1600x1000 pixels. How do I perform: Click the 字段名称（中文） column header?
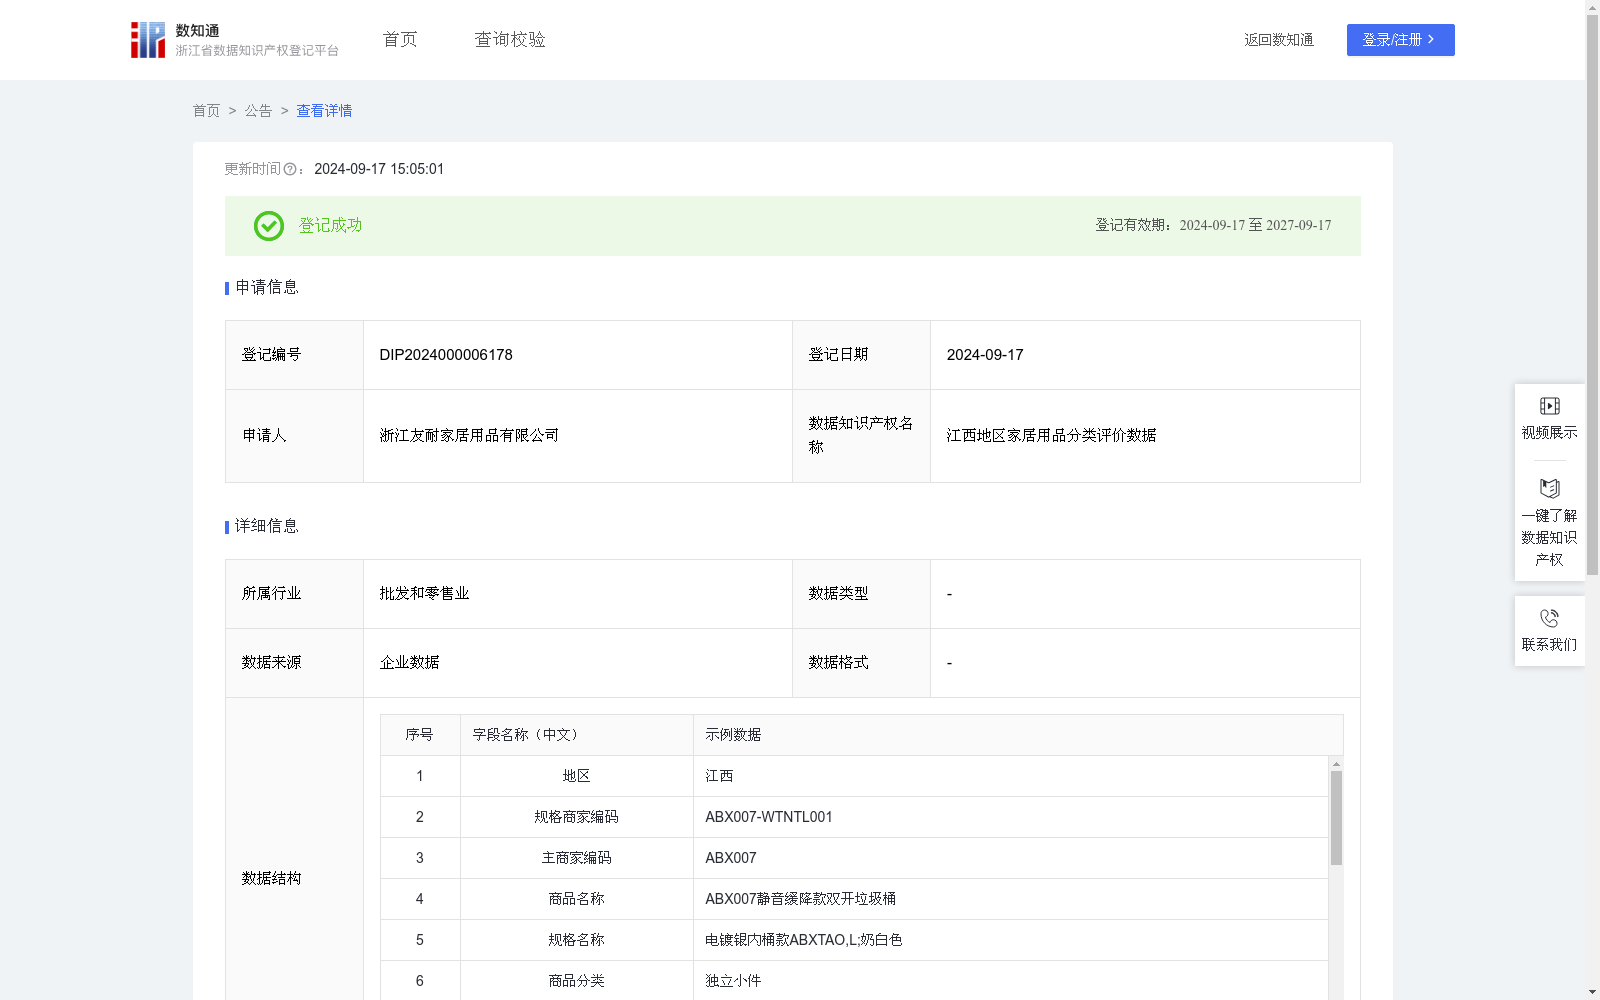pos(577,735)
